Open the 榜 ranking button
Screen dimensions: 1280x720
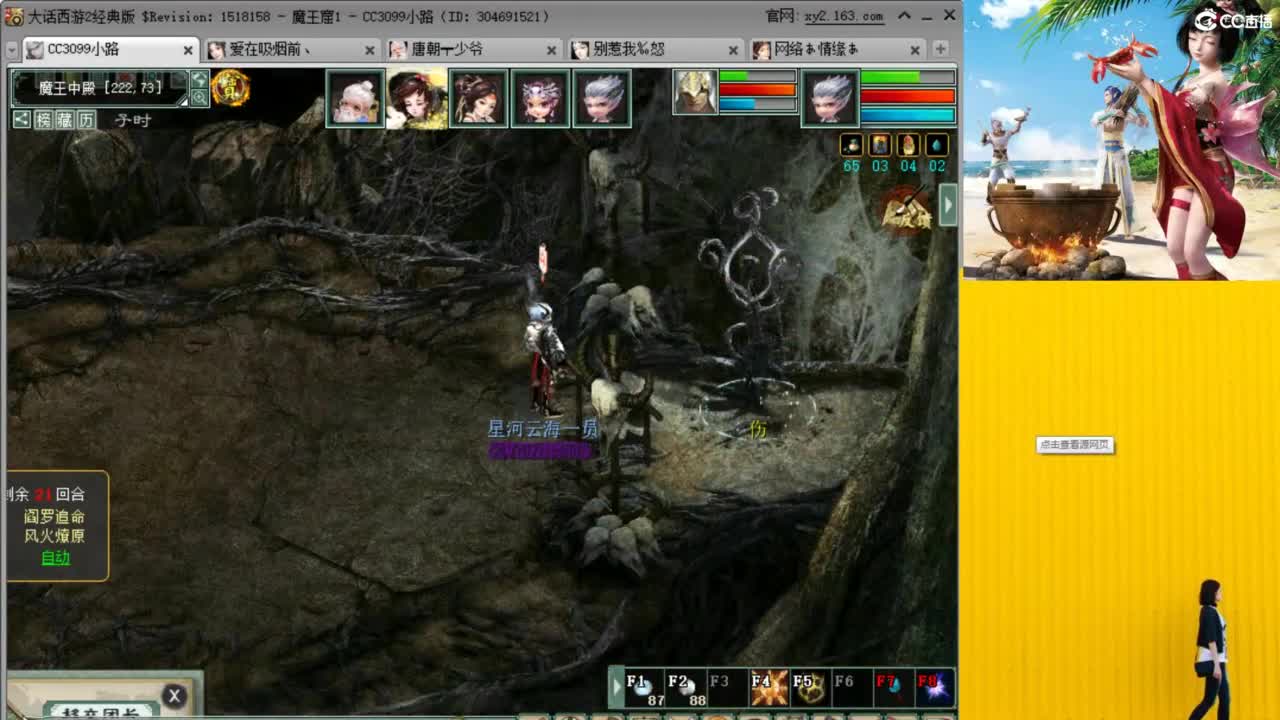(43, 120)
